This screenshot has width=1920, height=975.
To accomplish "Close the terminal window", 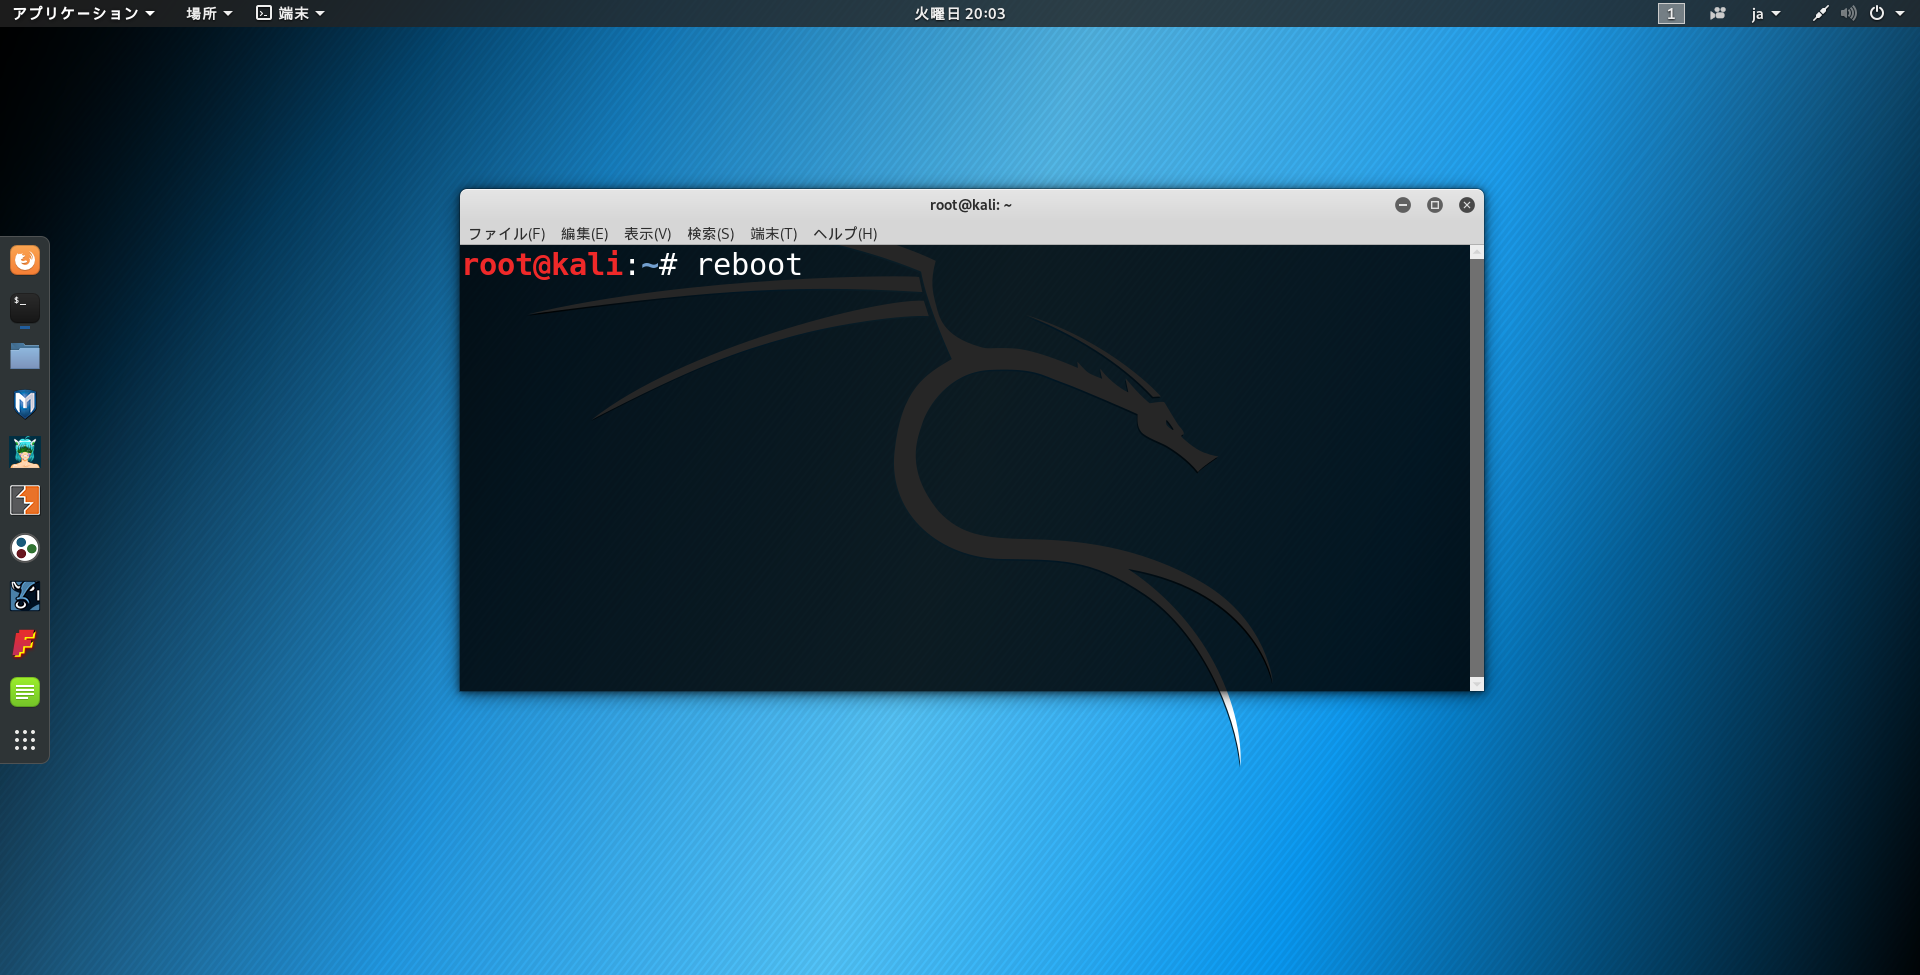I will click(1467, 205).
